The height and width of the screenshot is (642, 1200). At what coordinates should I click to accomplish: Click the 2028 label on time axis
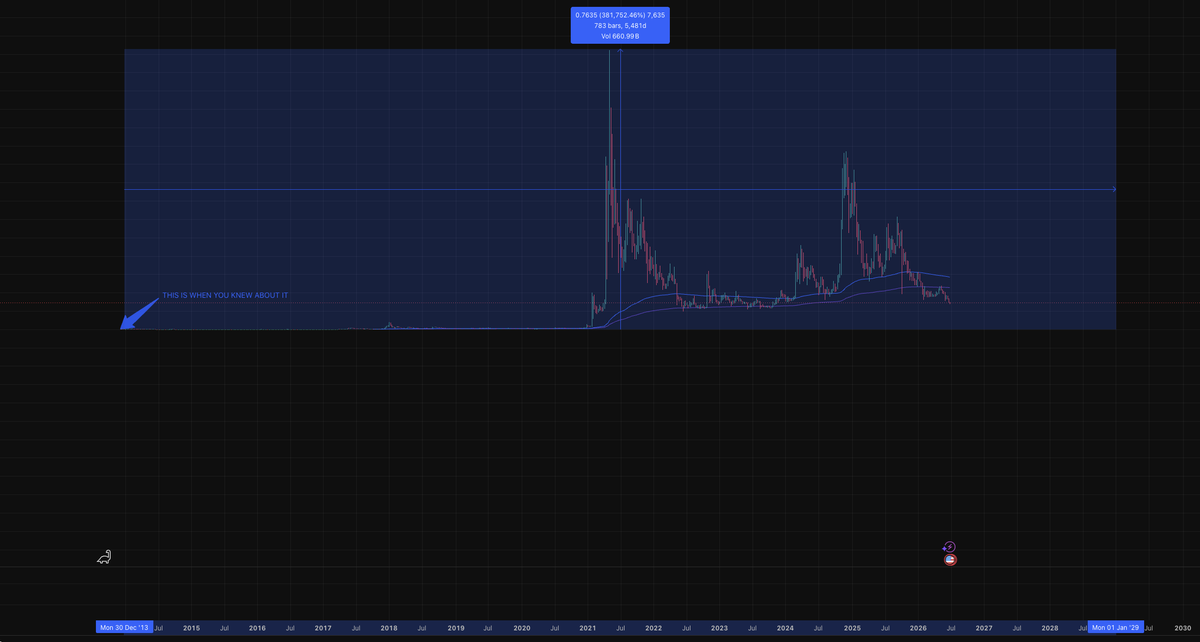coord(1050,628)
